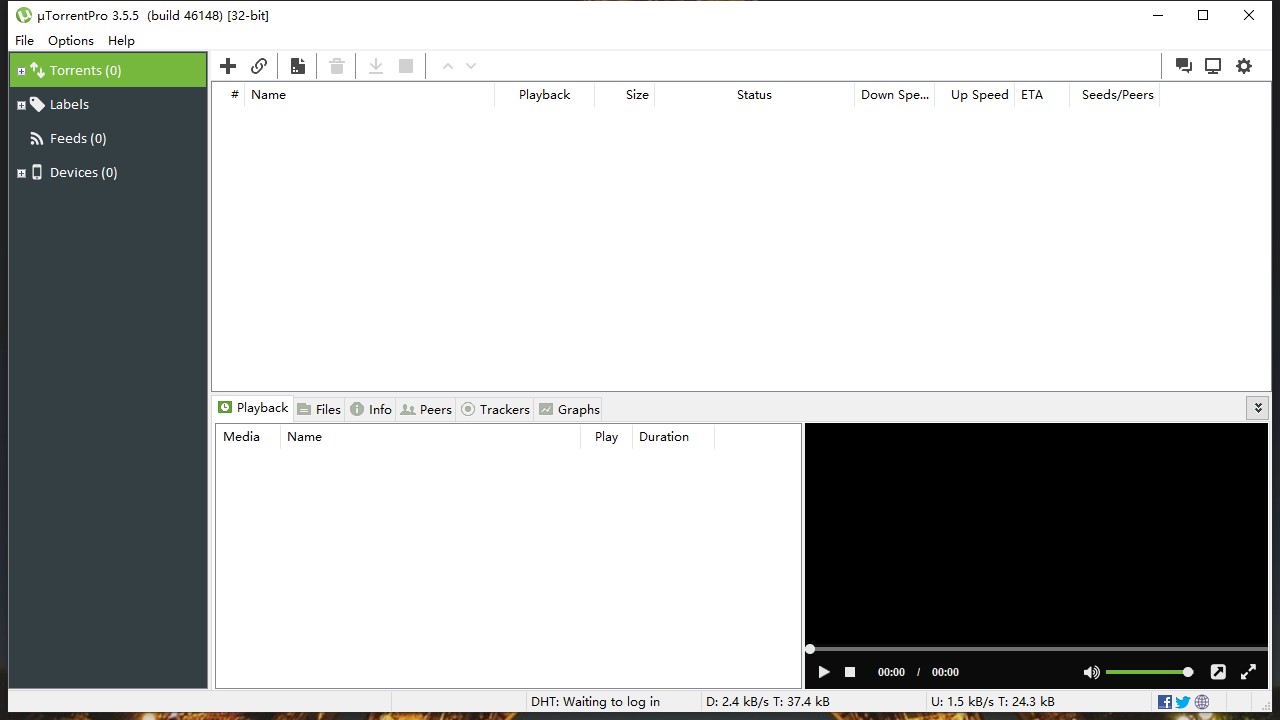
Task: Expand the Torrents tree node
Action: [21, 71]
